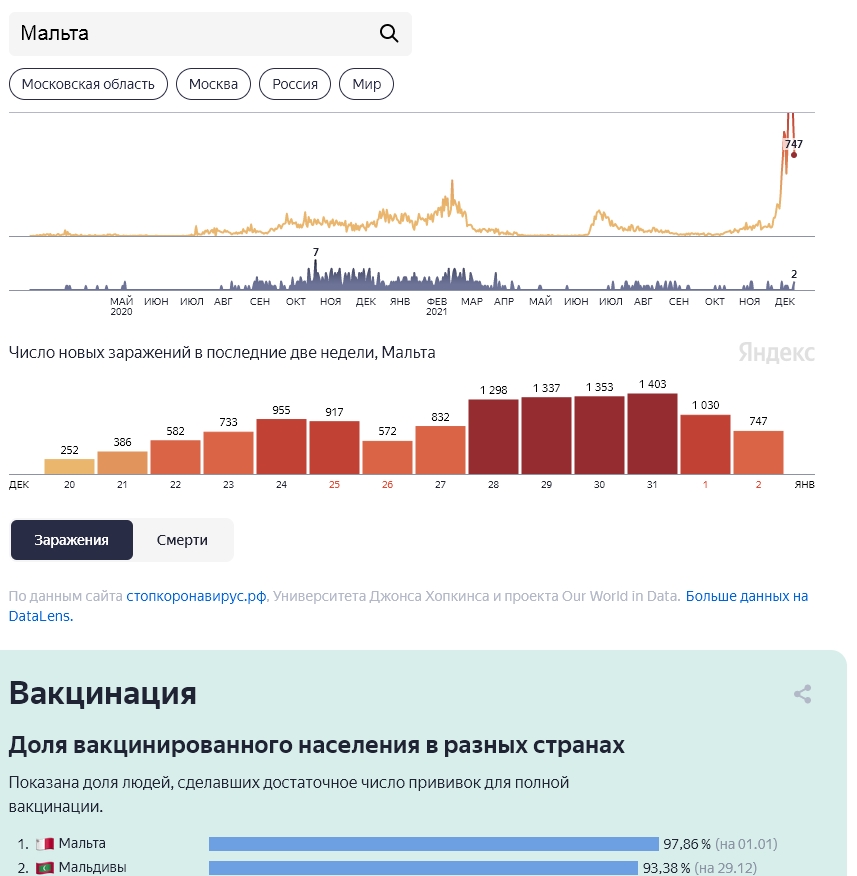The width and height of the screenshot is (857, 876).
Task: Open the стопкоронавирус.рф link
Action: coord(196,596)
